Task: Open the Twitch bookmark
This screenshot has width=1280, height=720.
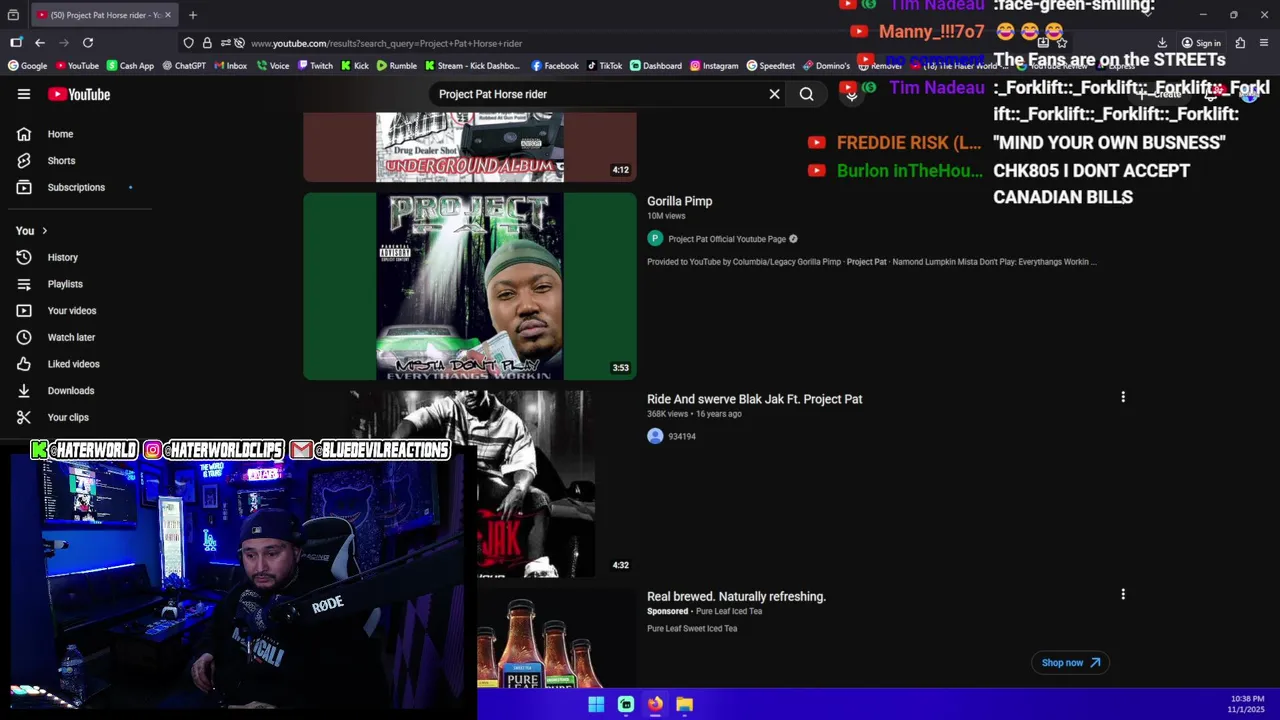Action: pos(315,66)
